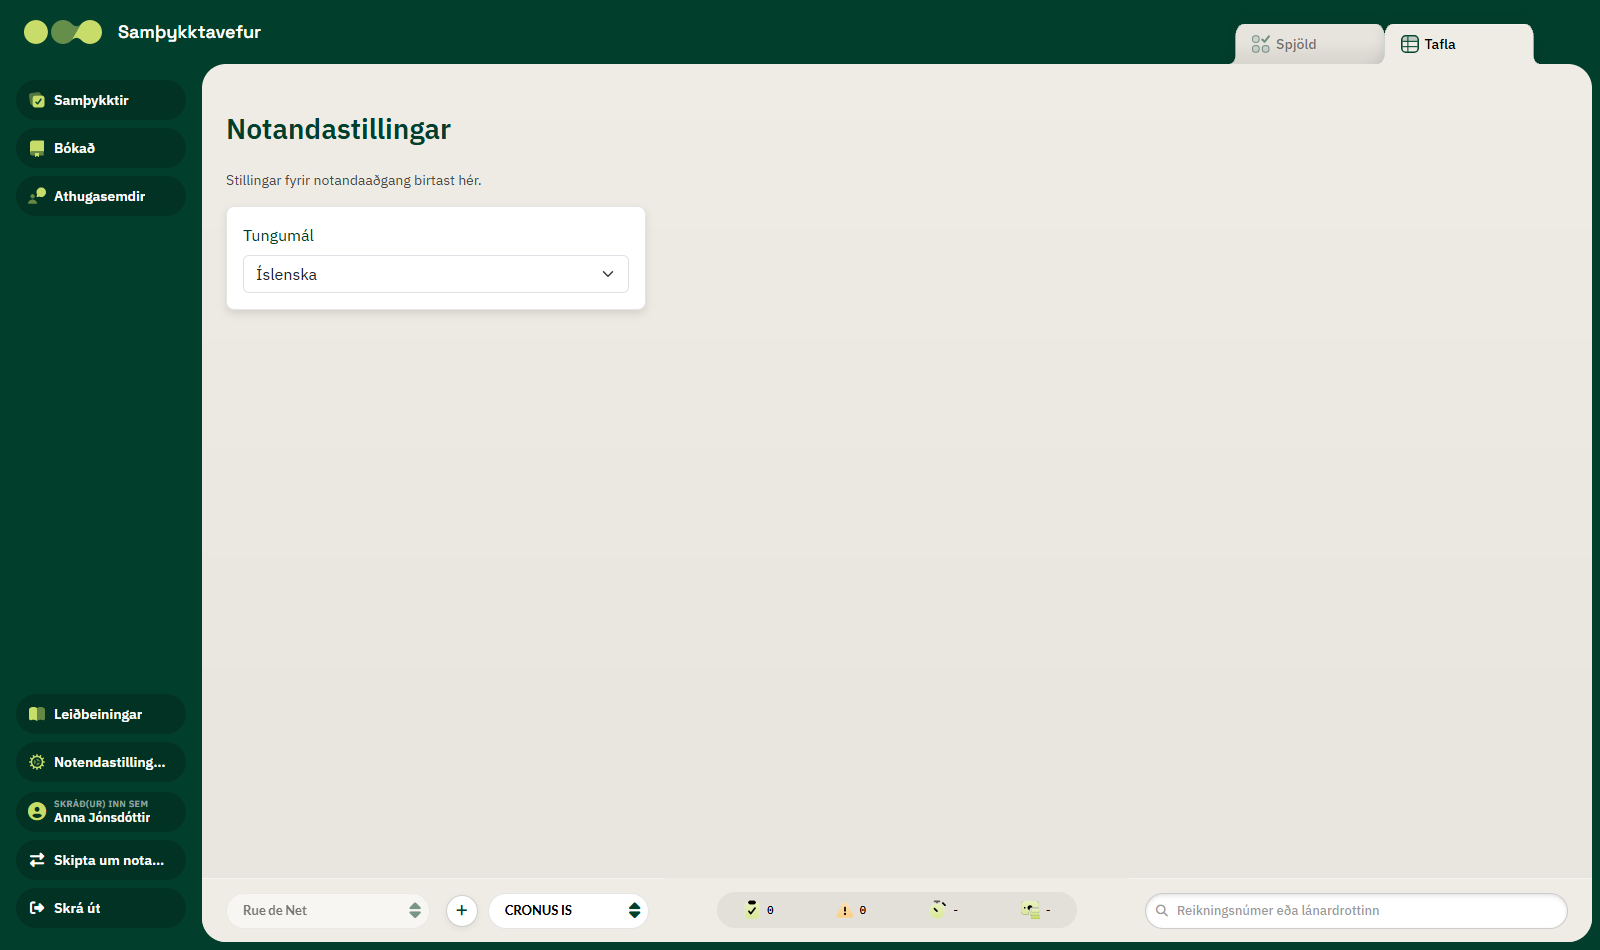
Task: Click up-down arrows beside CRONUS IS
Action: (x=634, y=910)
